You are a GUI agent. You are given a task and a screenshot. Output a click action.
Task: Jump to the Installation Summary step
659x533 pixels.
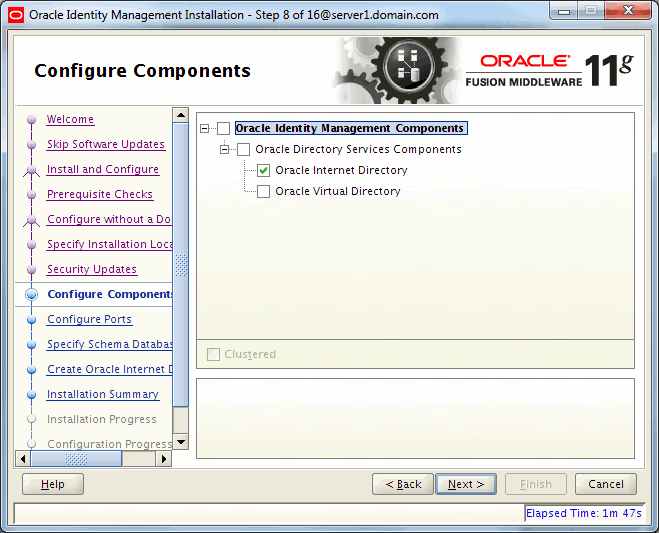point(103,394)
